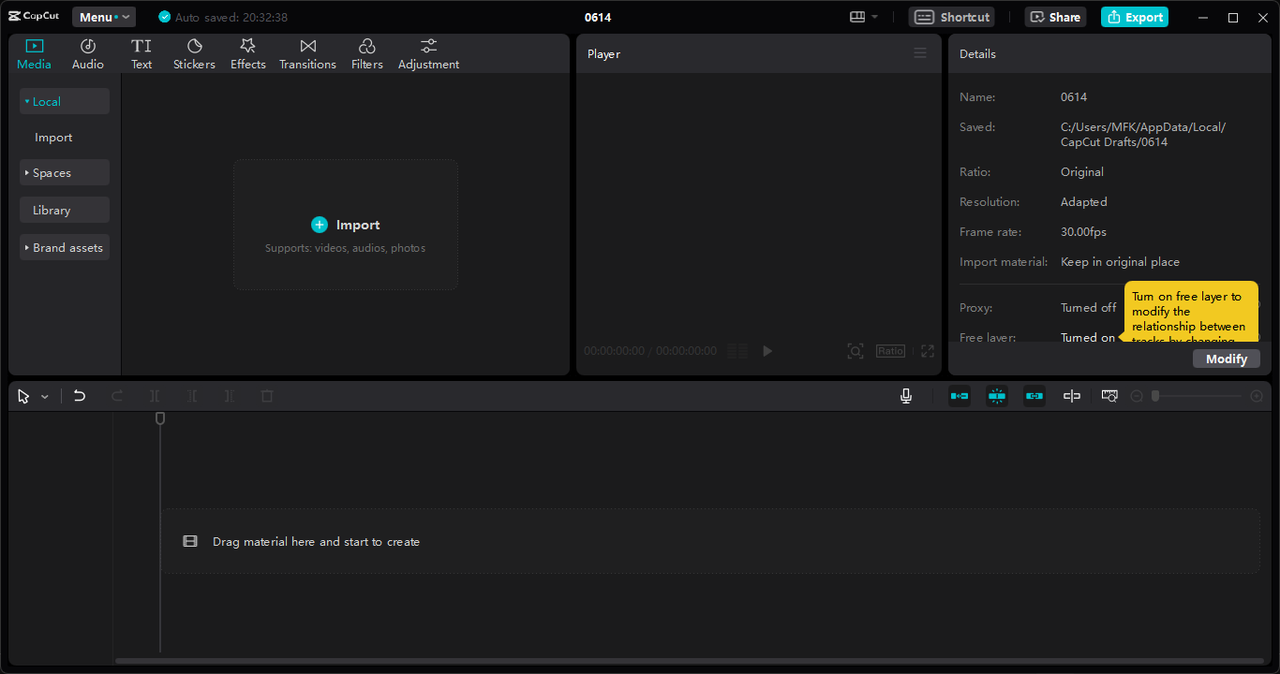
Task: Click the delete left trim icon
Action: 192,396
